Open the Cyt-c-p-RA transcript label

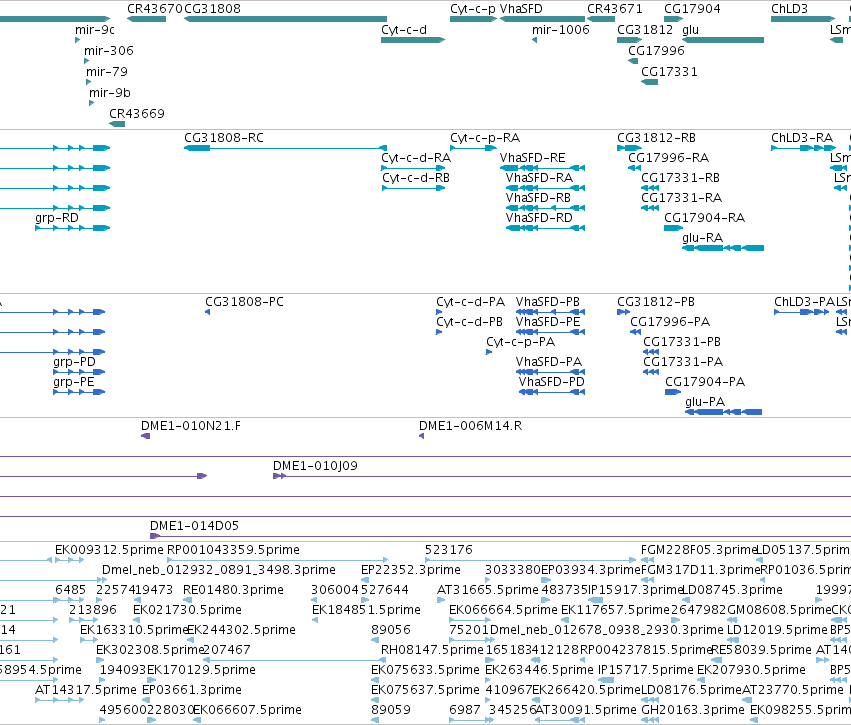point(485,138)
